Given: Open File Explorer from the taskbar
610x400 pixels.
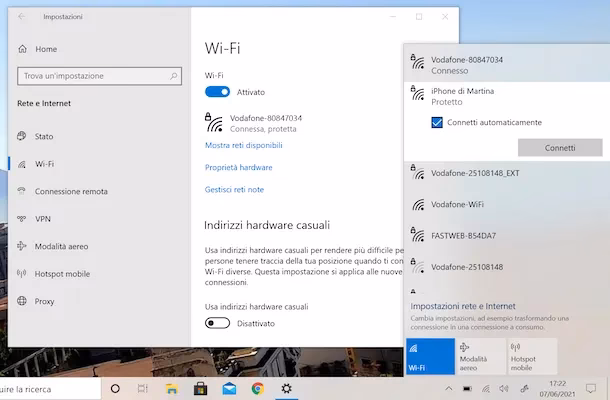Looking at the screenshot, I should [x=172, y=388].
